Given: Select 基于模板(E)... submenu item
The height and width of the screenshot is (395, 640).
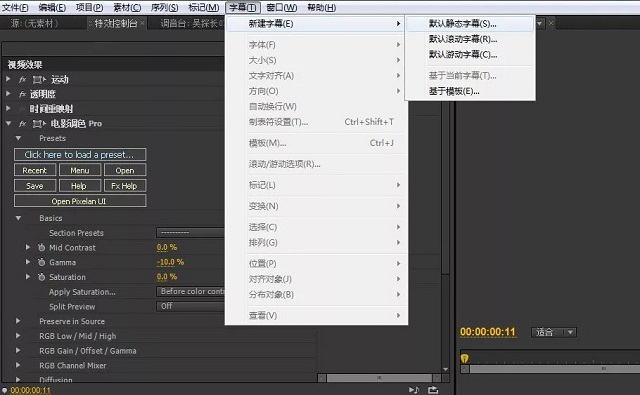Looking at the screenshot, I should point(470,91).
